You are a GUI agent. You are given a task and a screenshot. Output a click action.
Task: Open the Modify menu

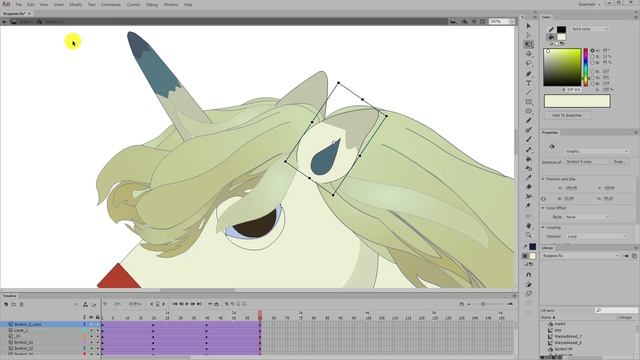76,4
